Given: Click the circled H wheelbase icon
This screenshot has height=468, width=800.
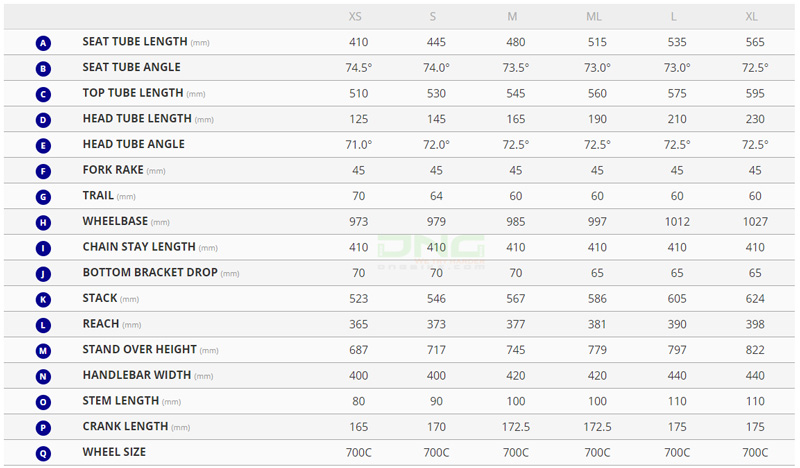Looking at the screenshot, I should coord(43,223).
